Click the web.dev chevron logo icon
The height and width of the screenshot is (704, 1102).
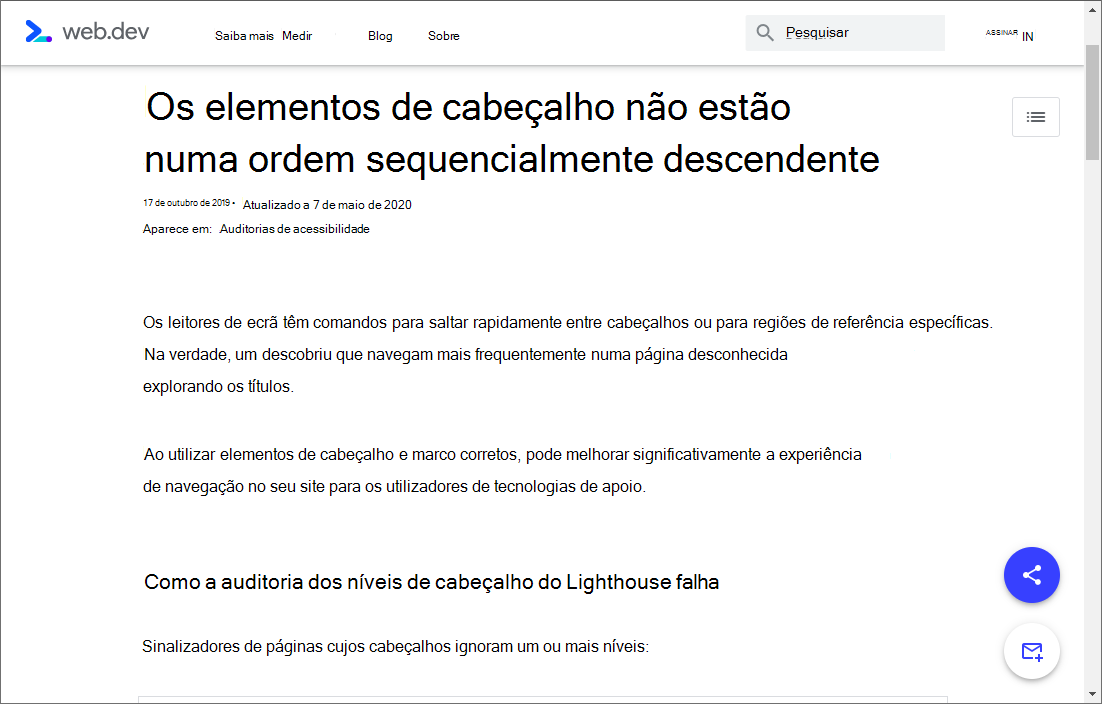(x=38, y=31)
